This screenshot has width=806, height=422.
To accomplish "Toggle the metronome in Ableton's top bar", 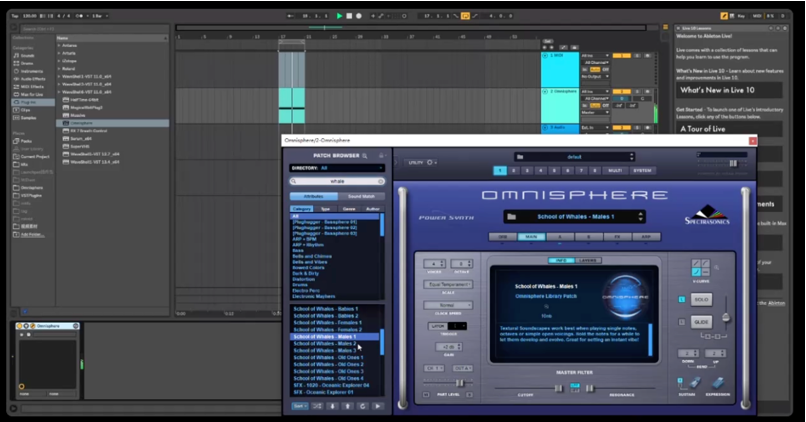I will pos(80,16).
